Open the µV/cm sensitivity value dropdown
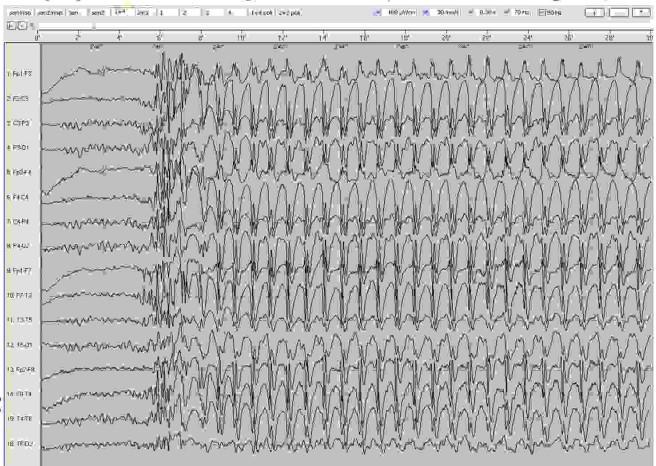 pos(400,9)
